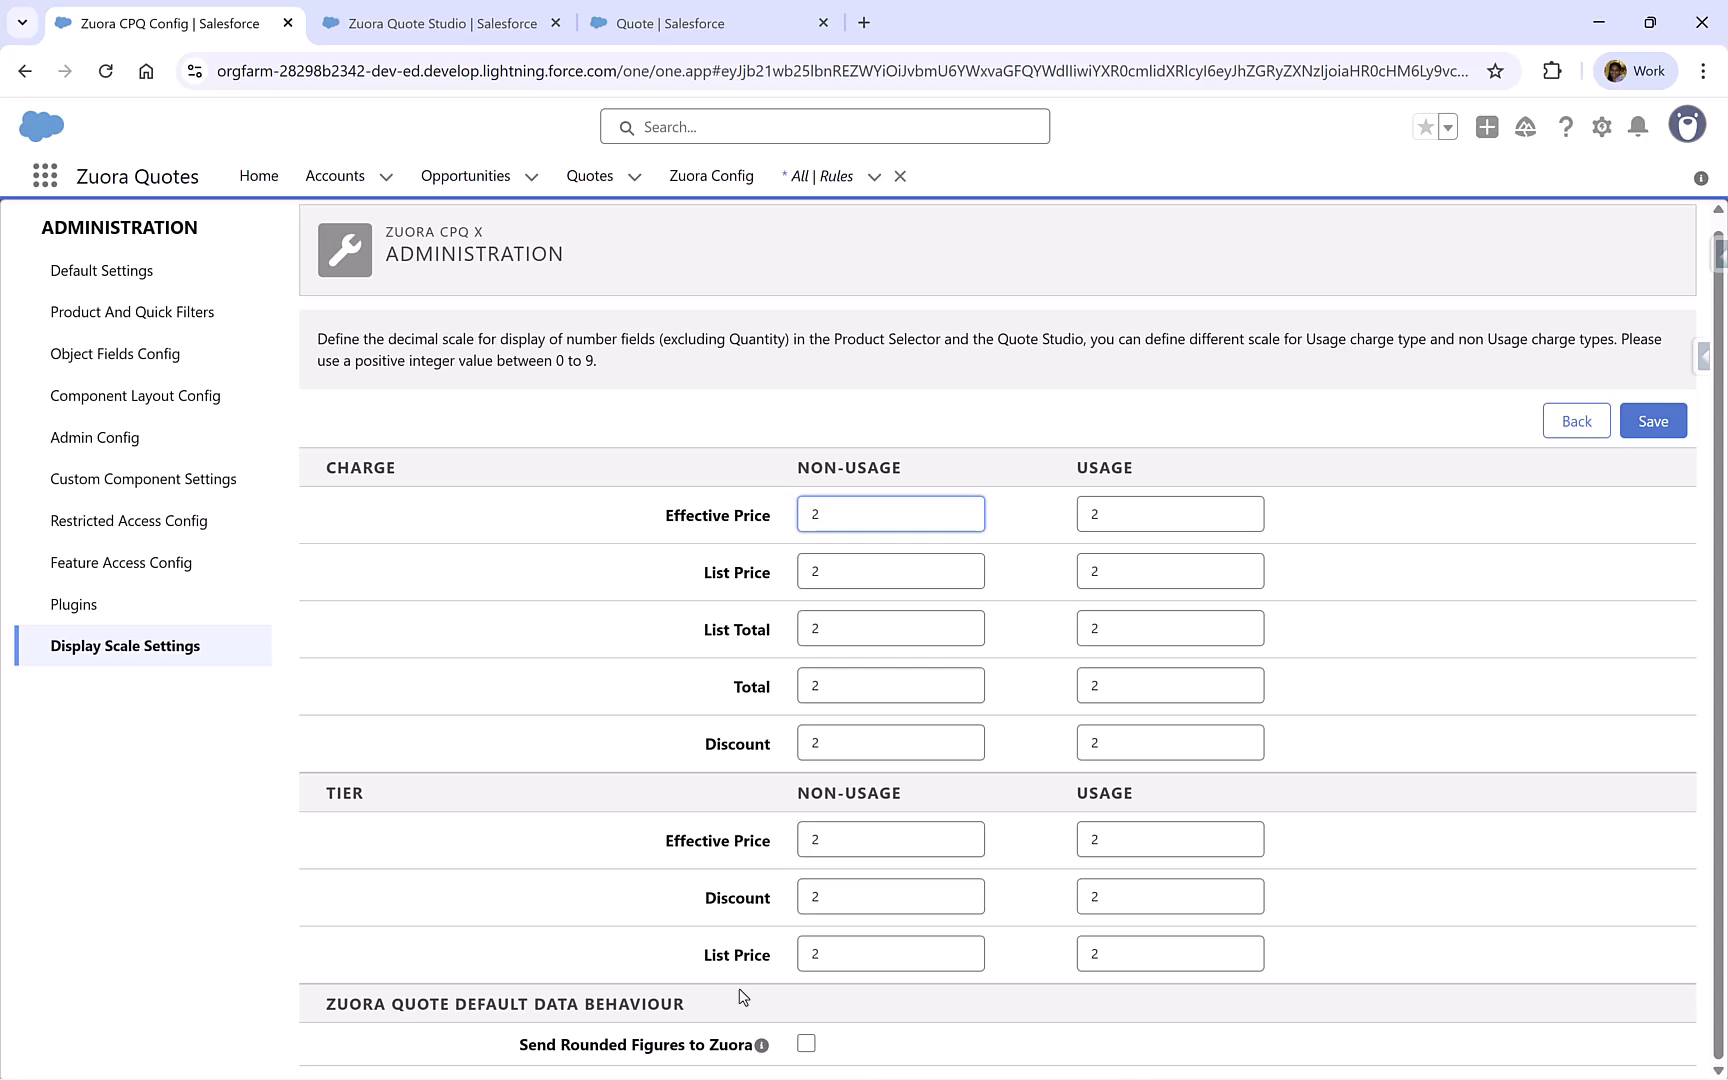
Task: Open the user profile avatar
Action: tap(1688, 124)
